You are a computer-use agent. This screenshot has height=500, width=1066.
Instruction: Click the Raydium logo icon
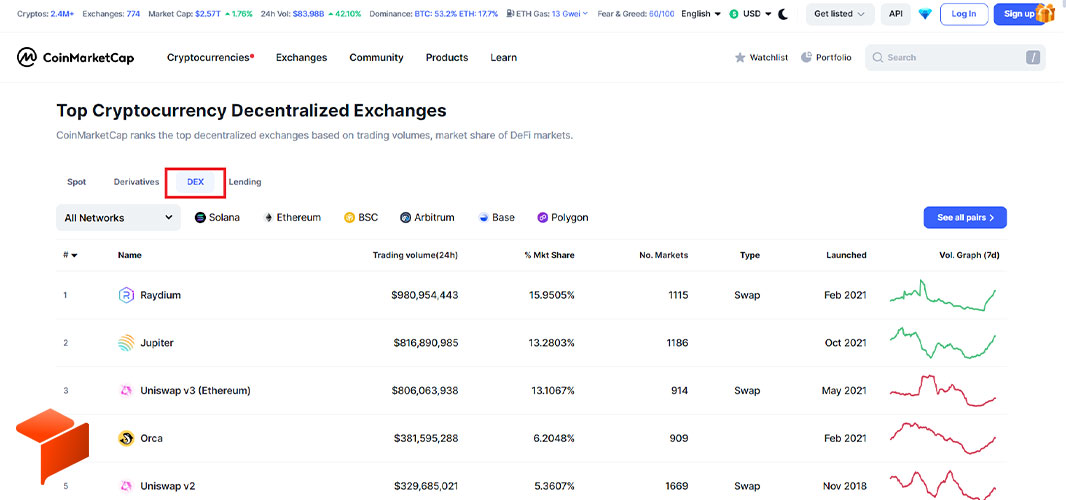(x=126, y=295)
